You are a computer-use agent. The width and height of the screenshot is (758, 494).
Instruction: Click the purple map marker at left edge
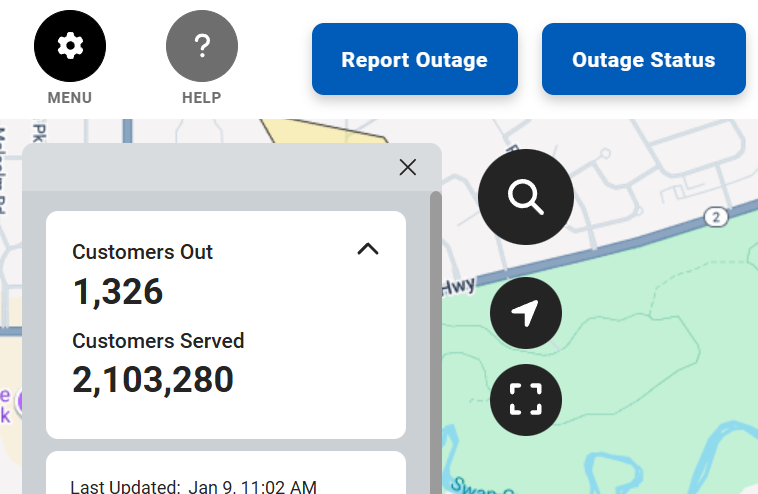click(20, 402)
